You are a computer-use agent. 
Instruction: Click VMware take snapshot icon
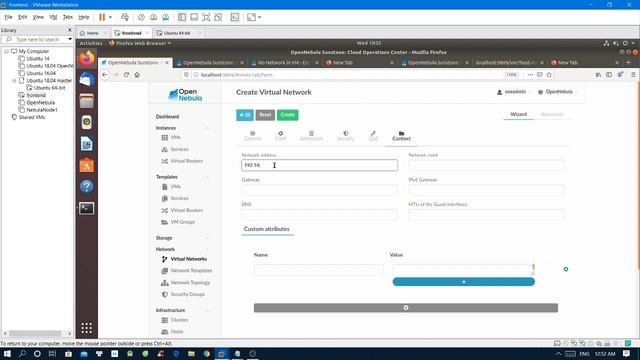141,17
